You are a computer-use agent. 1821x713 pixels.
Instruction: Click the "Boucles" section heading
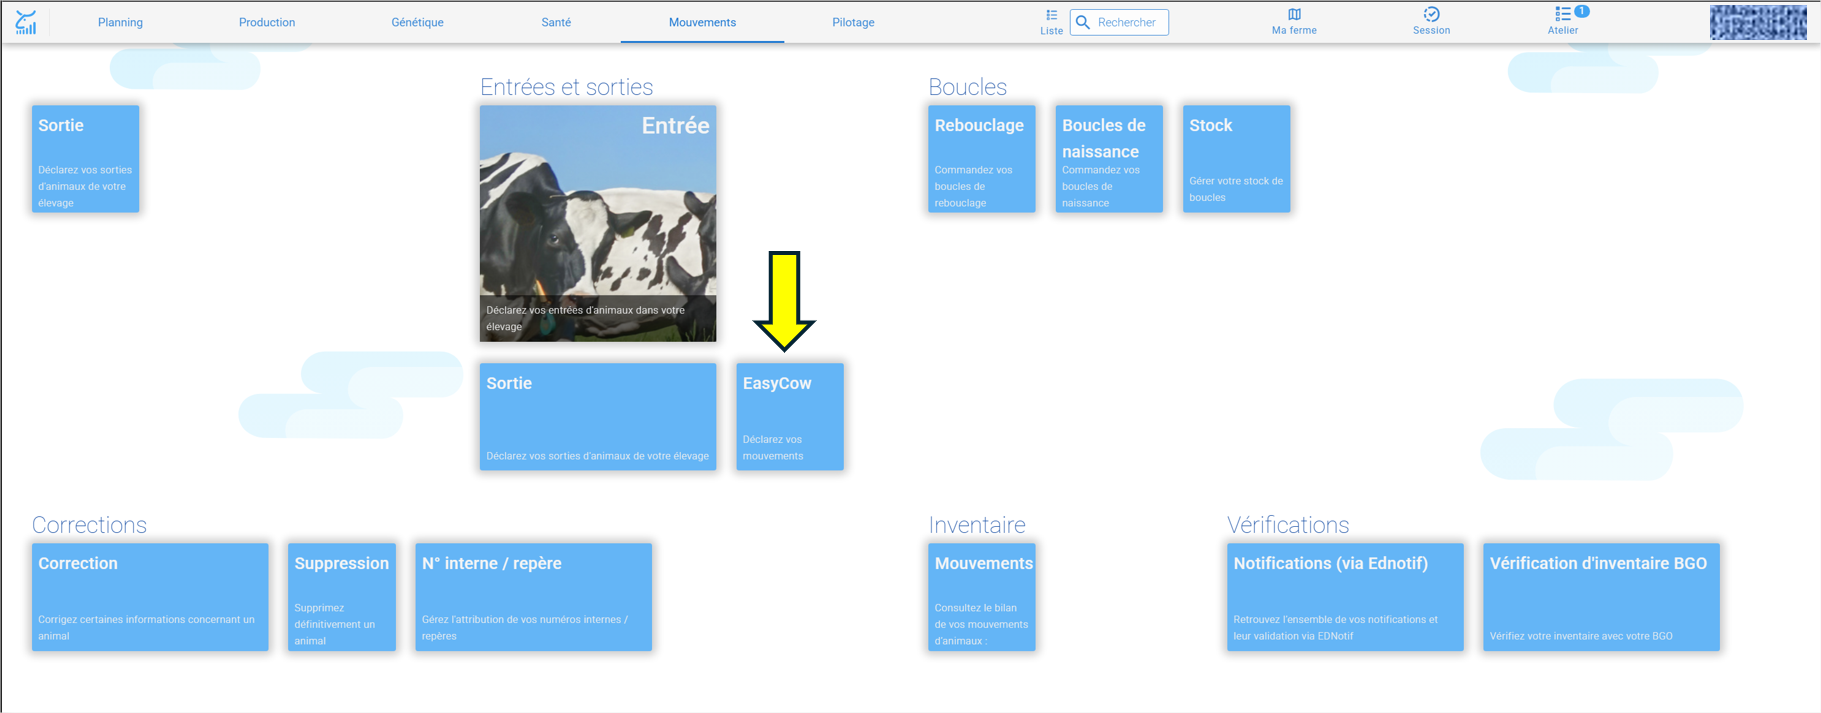click(967, 87)
